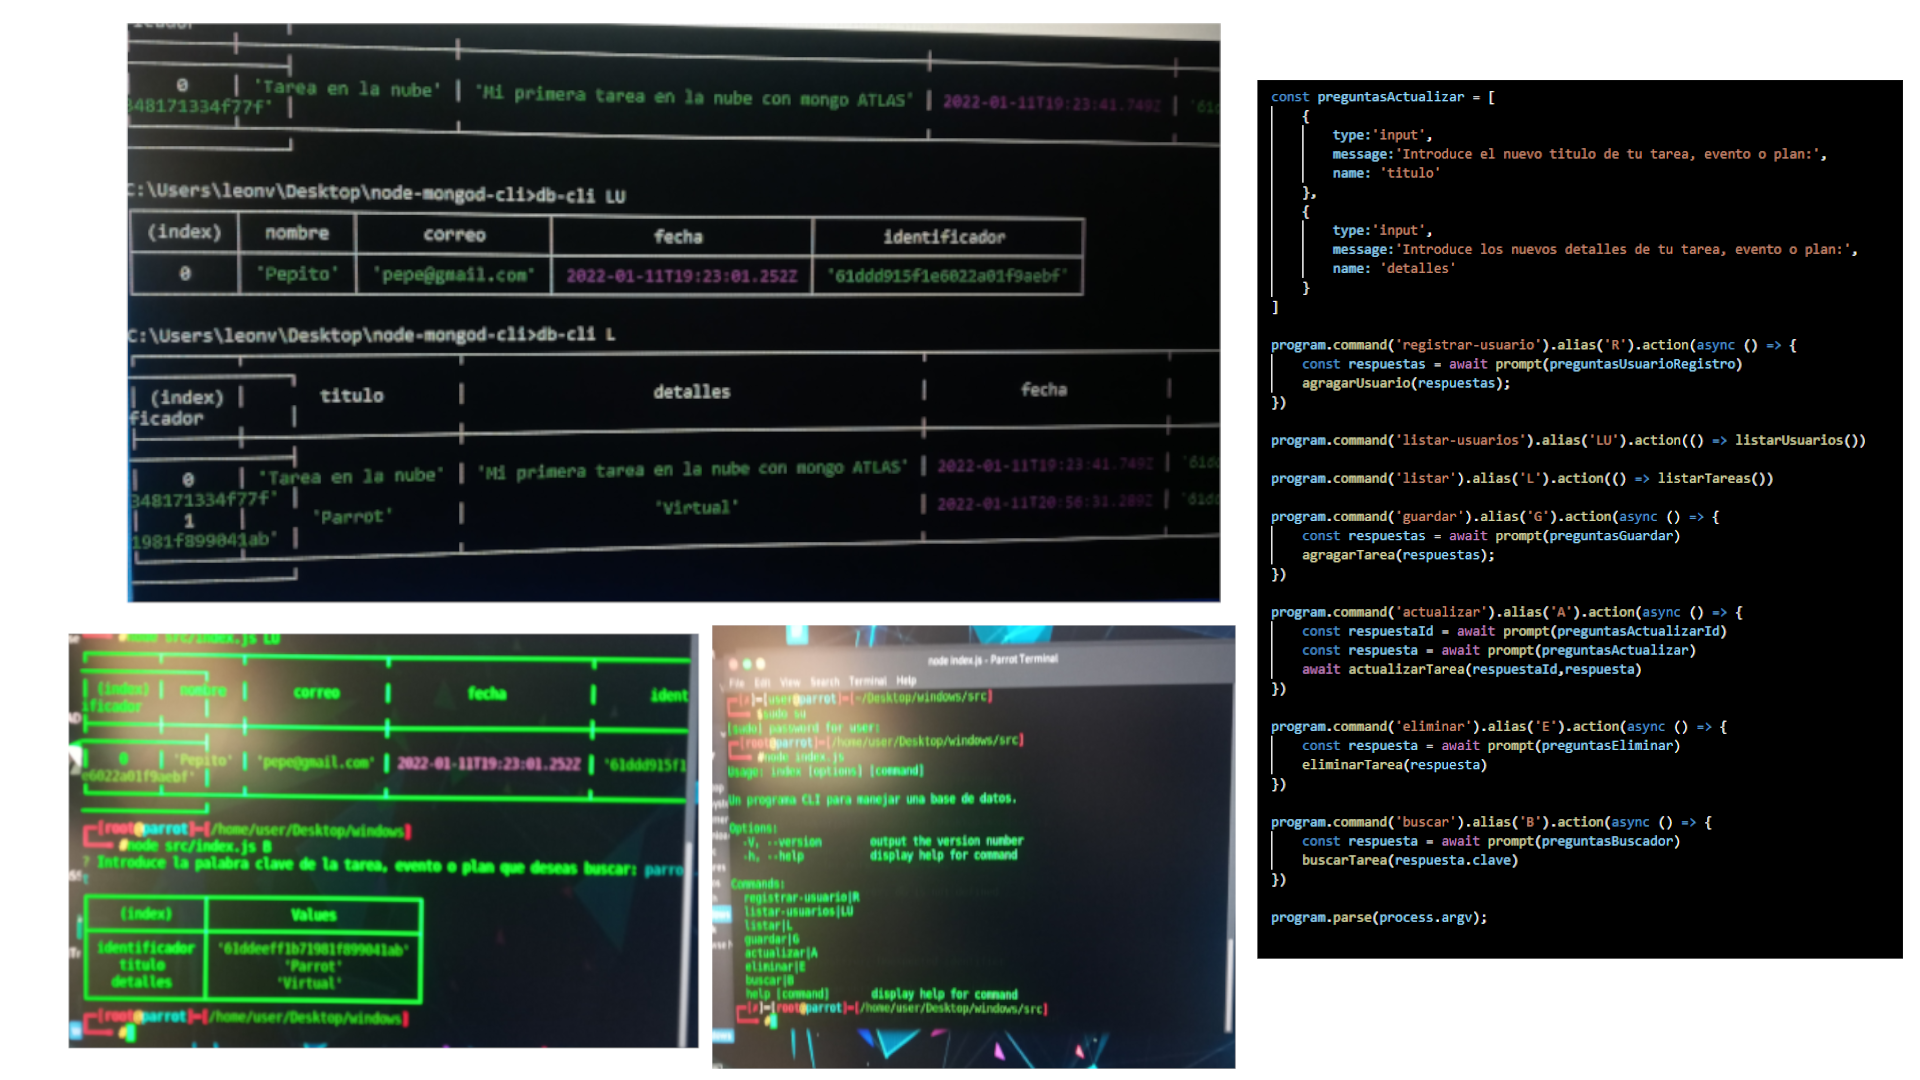
Task: Click the 'pepe@gmail.com' cell in Windows terminal
Action: (453, 274)
